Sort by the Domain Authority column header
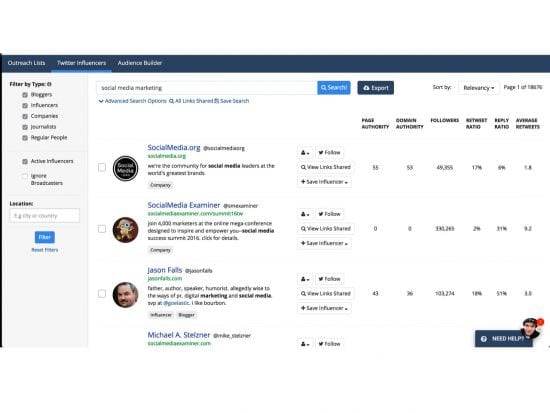Image resolution: width=550 pixels, height=413 pixels. pyautogui.click(x=410, y=124)
